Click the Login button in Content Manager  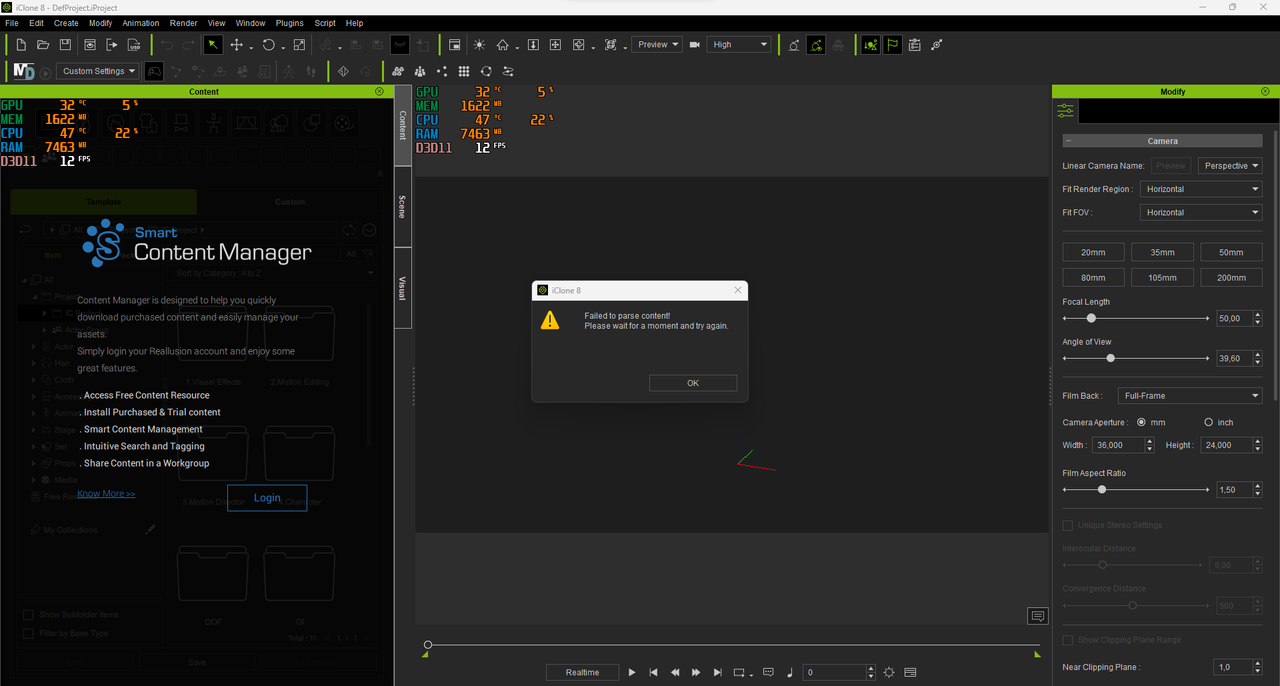tap(267, 498)
